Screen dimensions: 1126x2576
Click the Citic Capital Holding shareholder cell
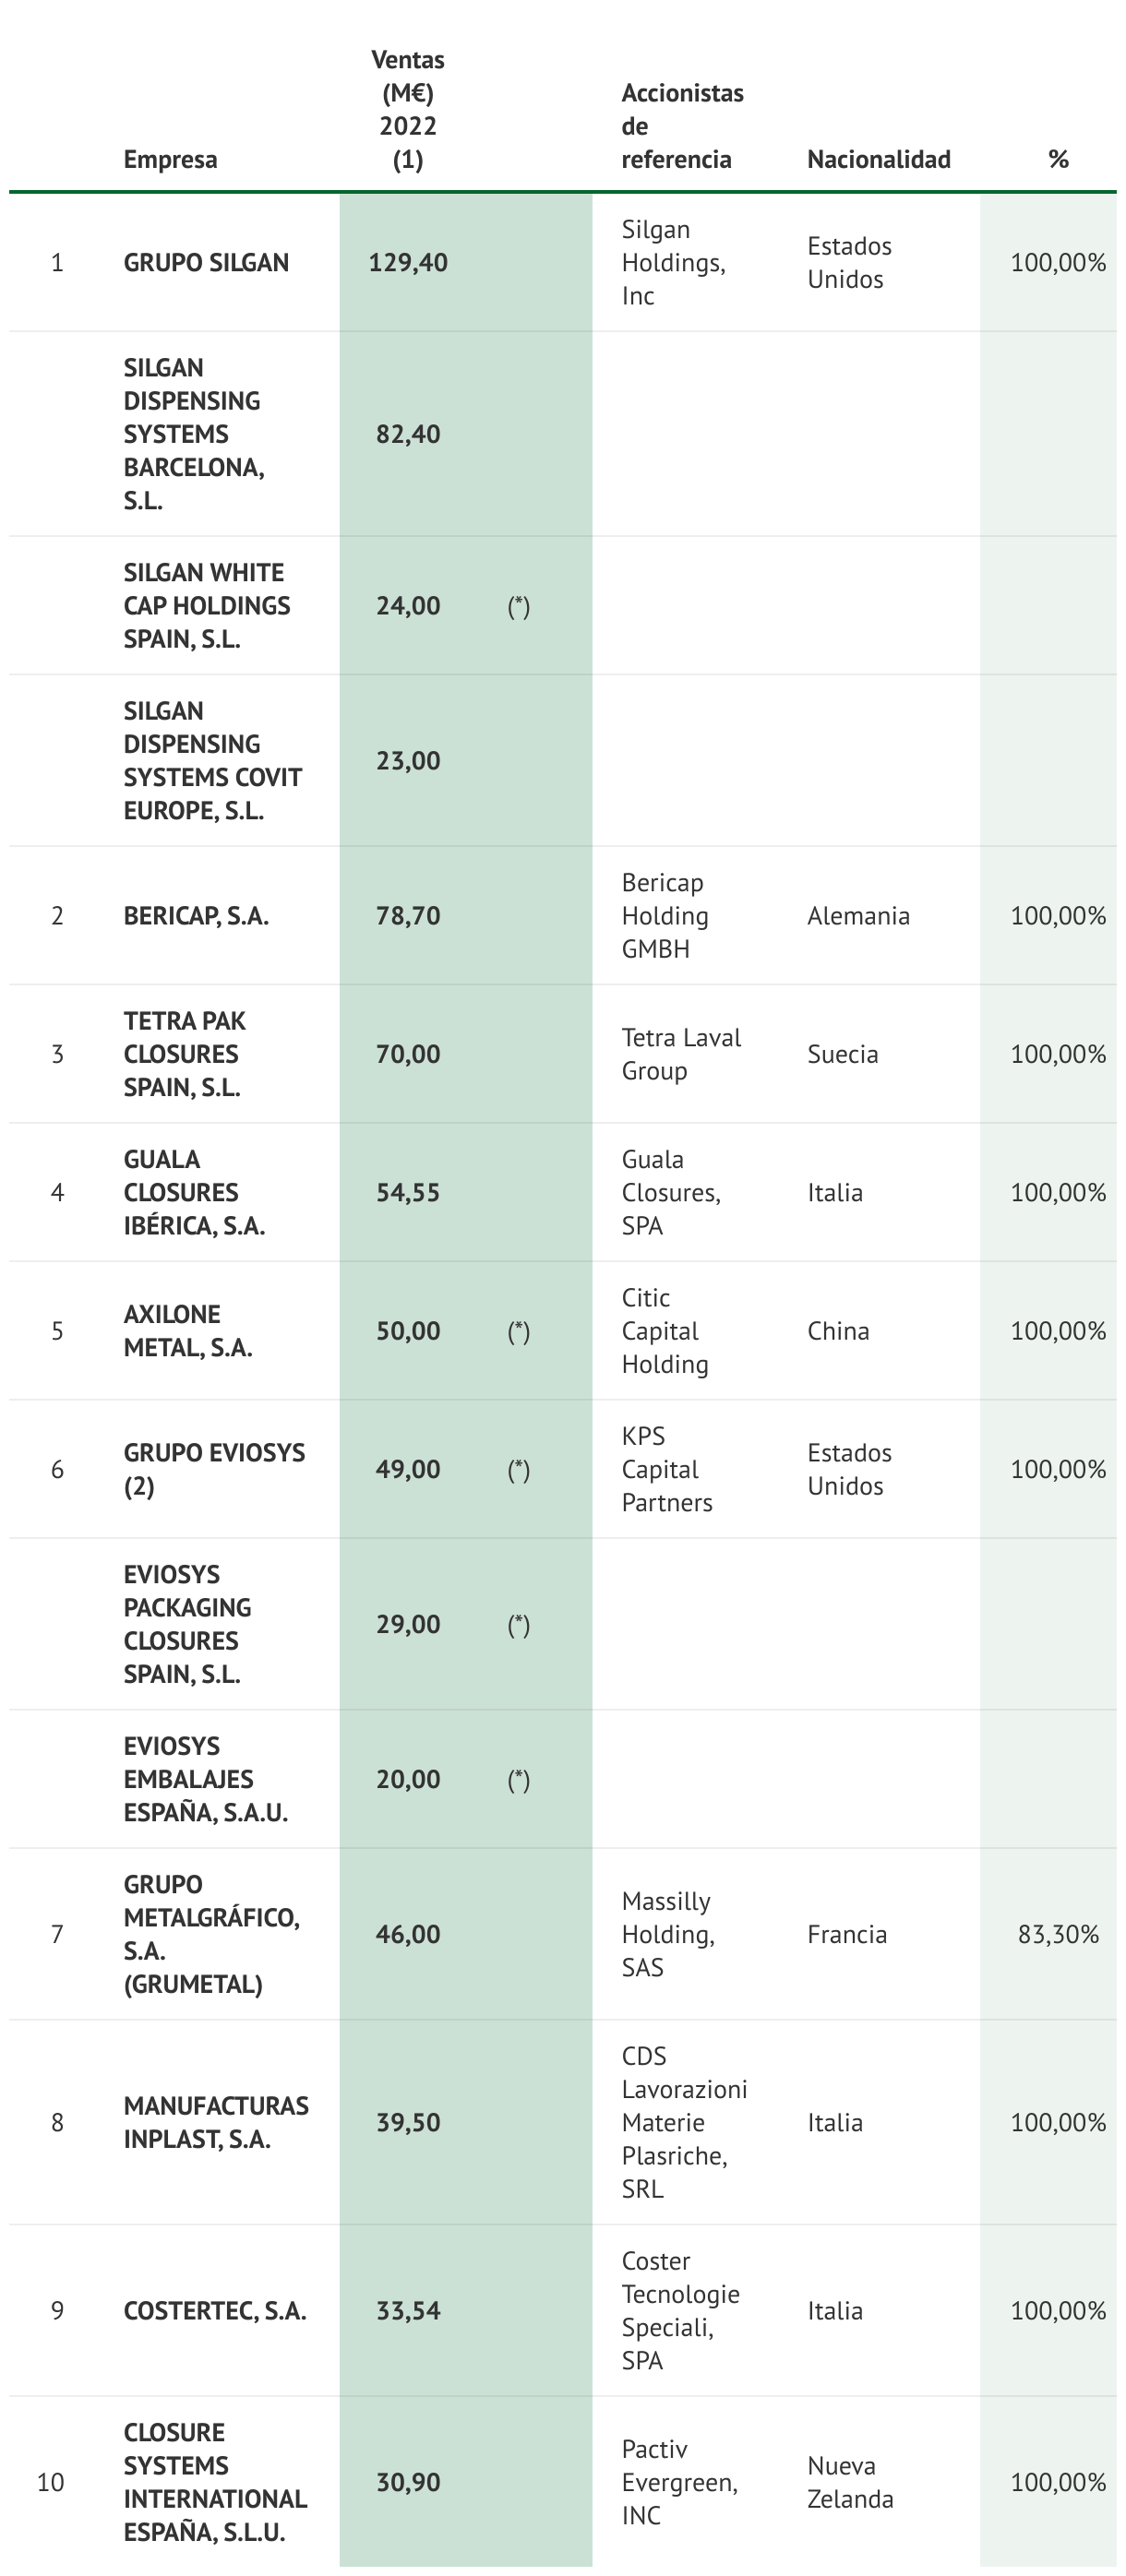point(664,1330)
